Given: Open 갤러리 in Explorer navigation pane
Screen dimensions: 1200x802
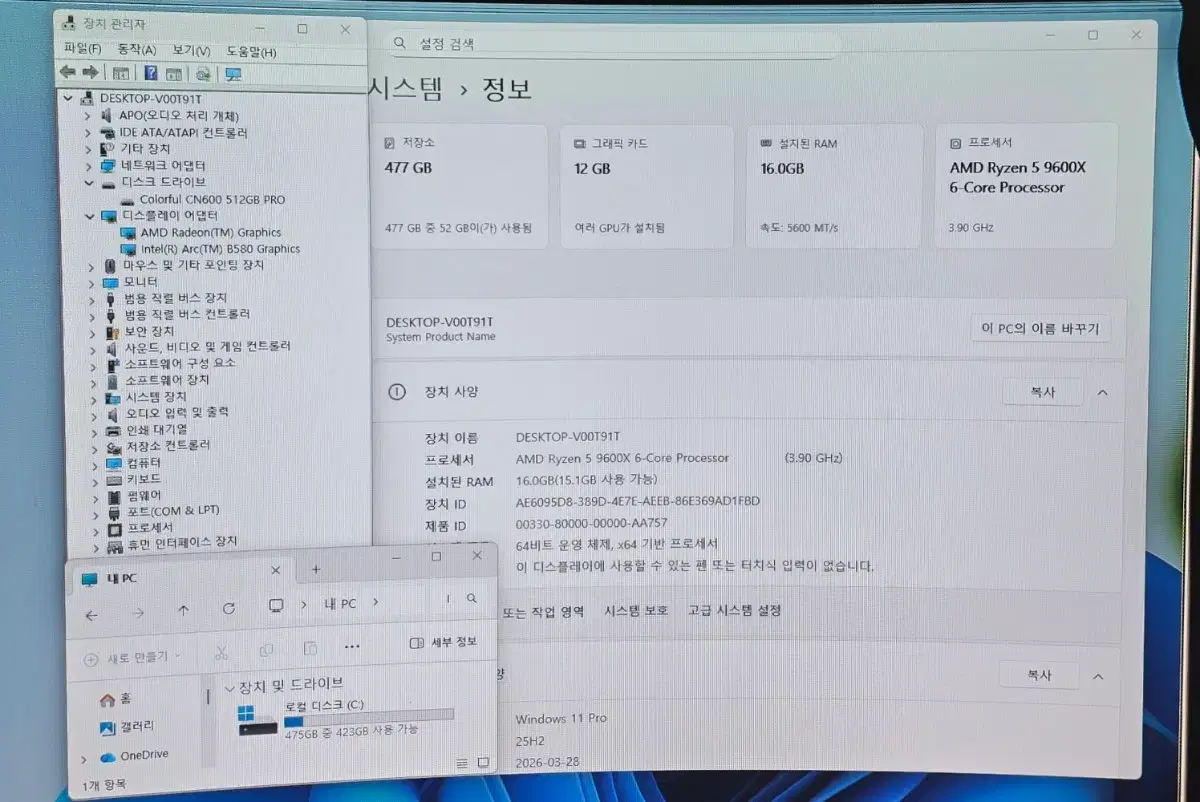Looking at the screenshot, I should [127, 726].
